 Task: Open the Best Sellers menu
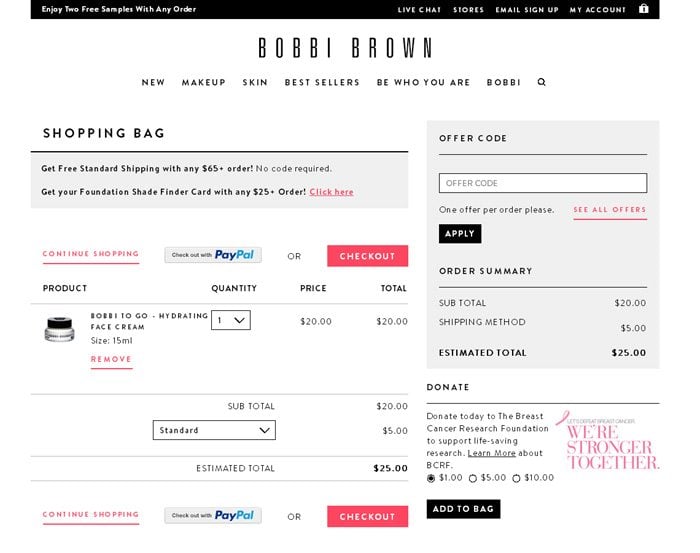click(x=322, y=82)
